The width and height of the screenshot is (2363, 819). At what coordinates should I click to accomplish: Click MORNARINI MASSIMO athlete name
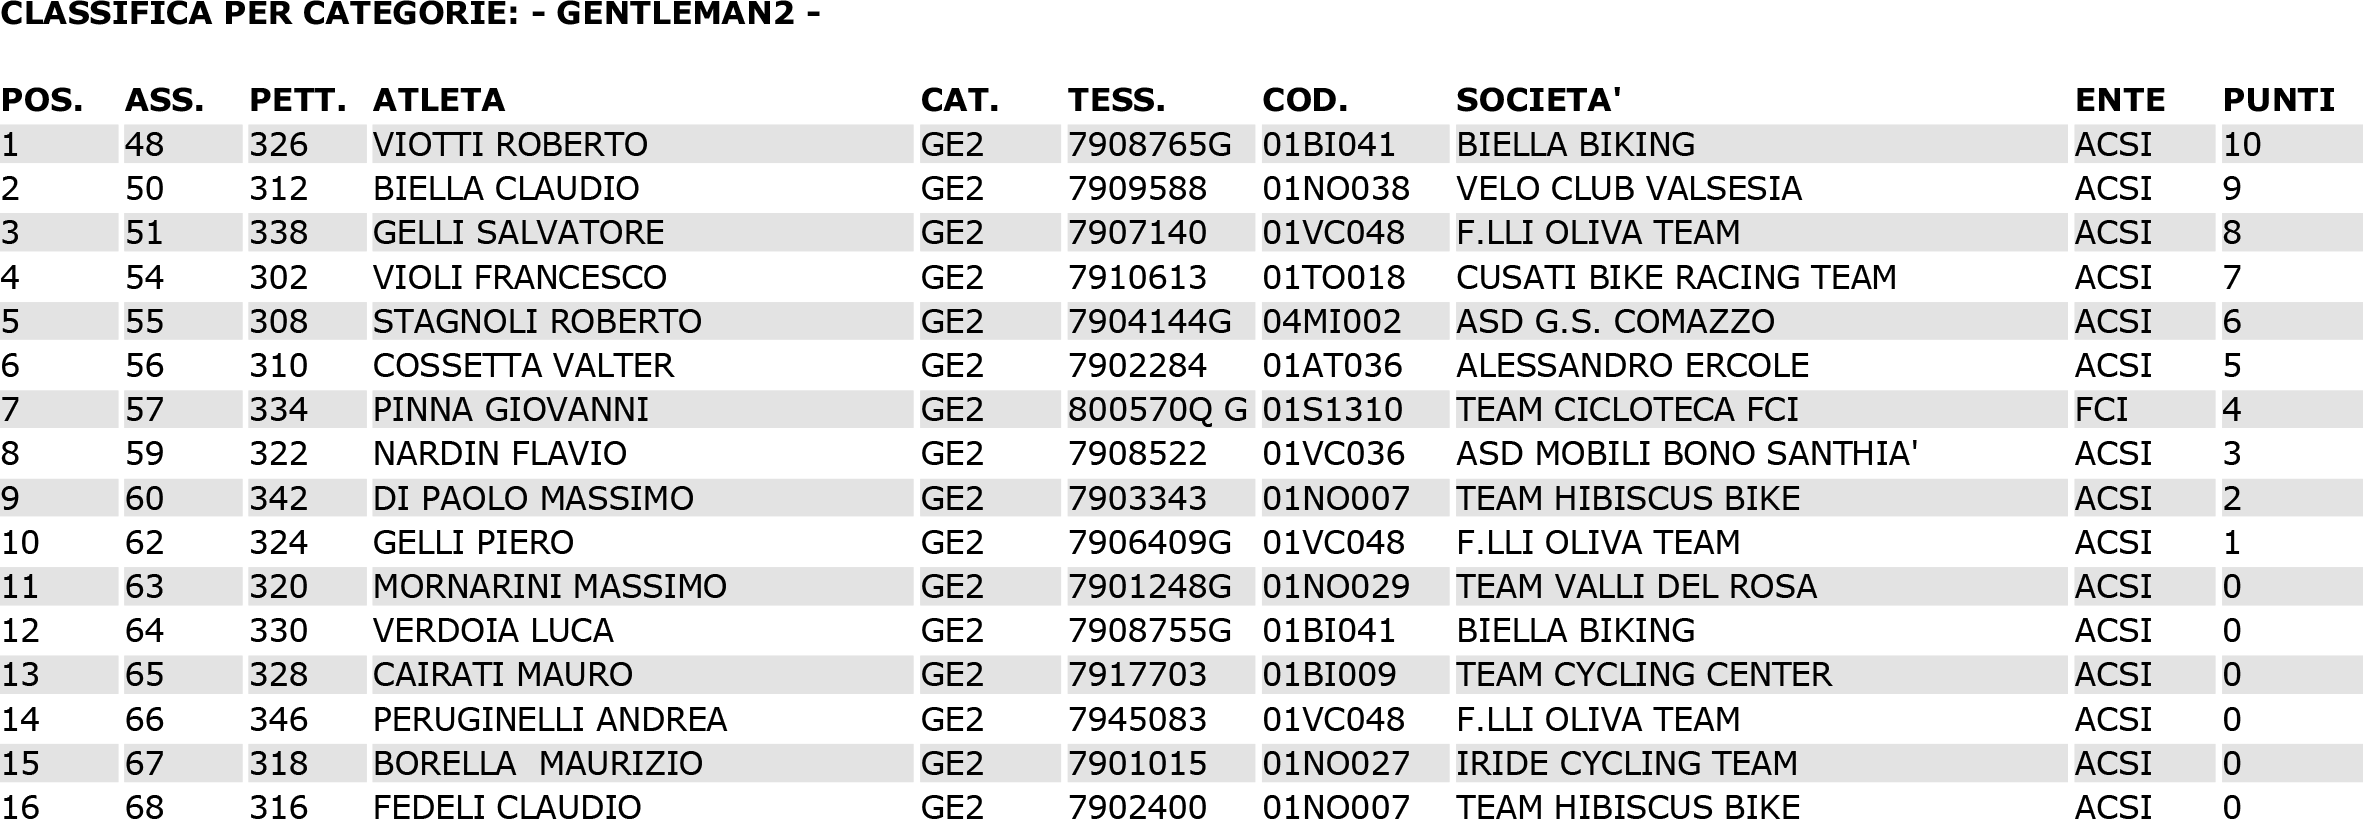[549, 587]
